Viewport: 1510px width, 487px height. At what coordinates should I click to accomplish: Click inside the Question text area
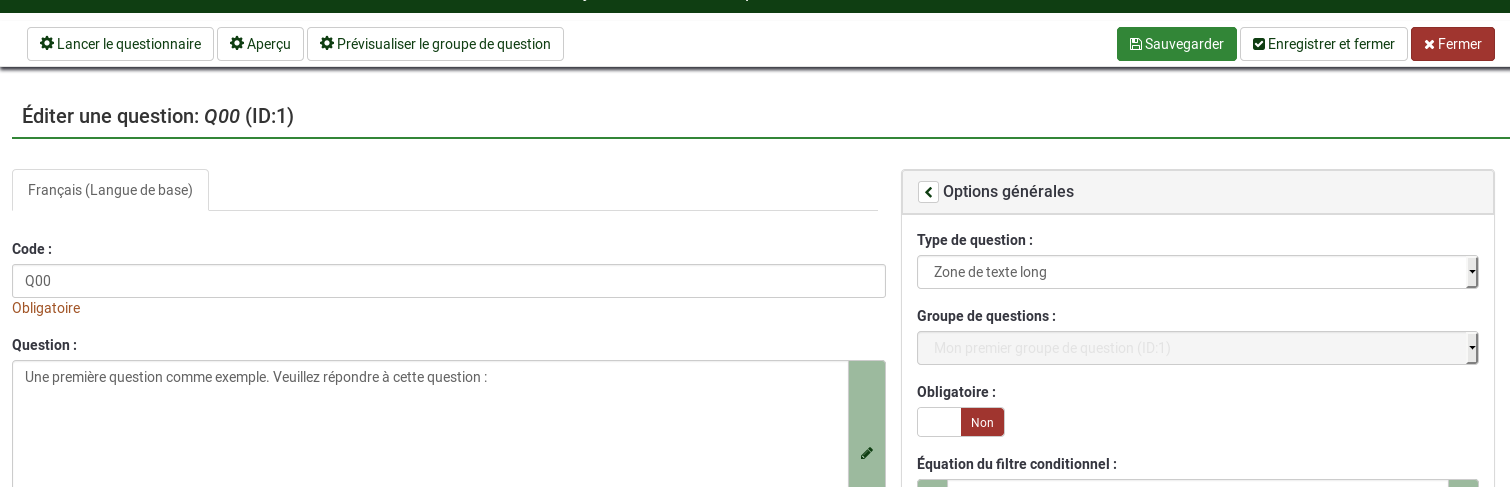pyautogui.click(x=430, y=425)
